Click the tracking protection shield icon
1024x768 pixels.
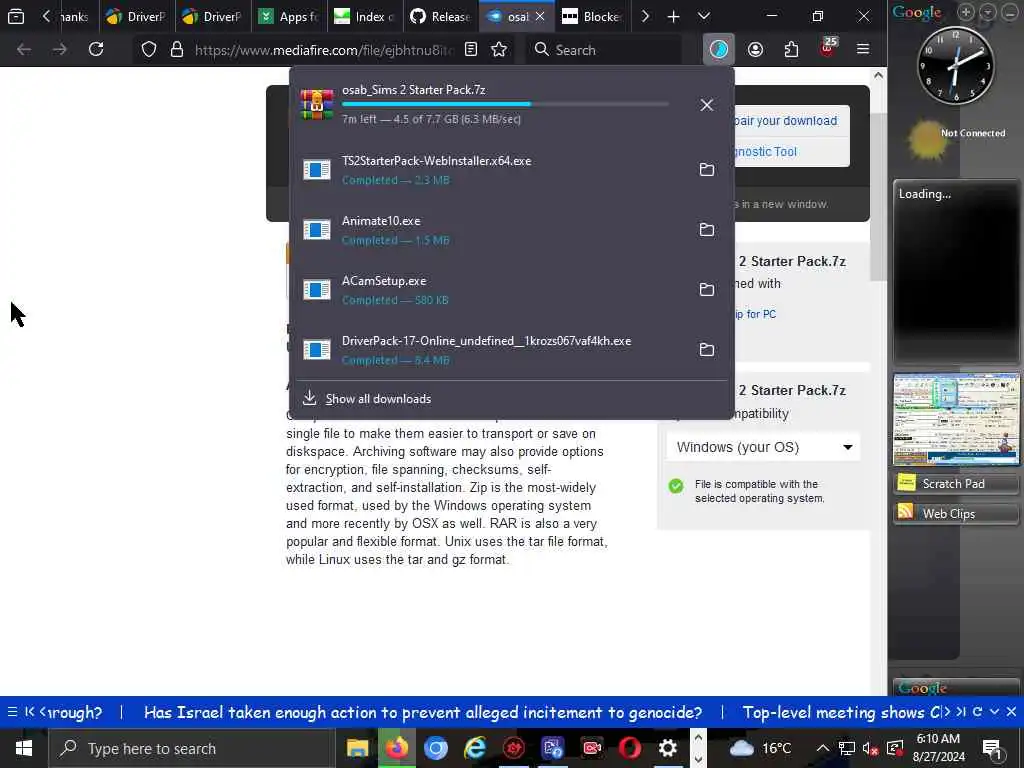click(149, 50)
